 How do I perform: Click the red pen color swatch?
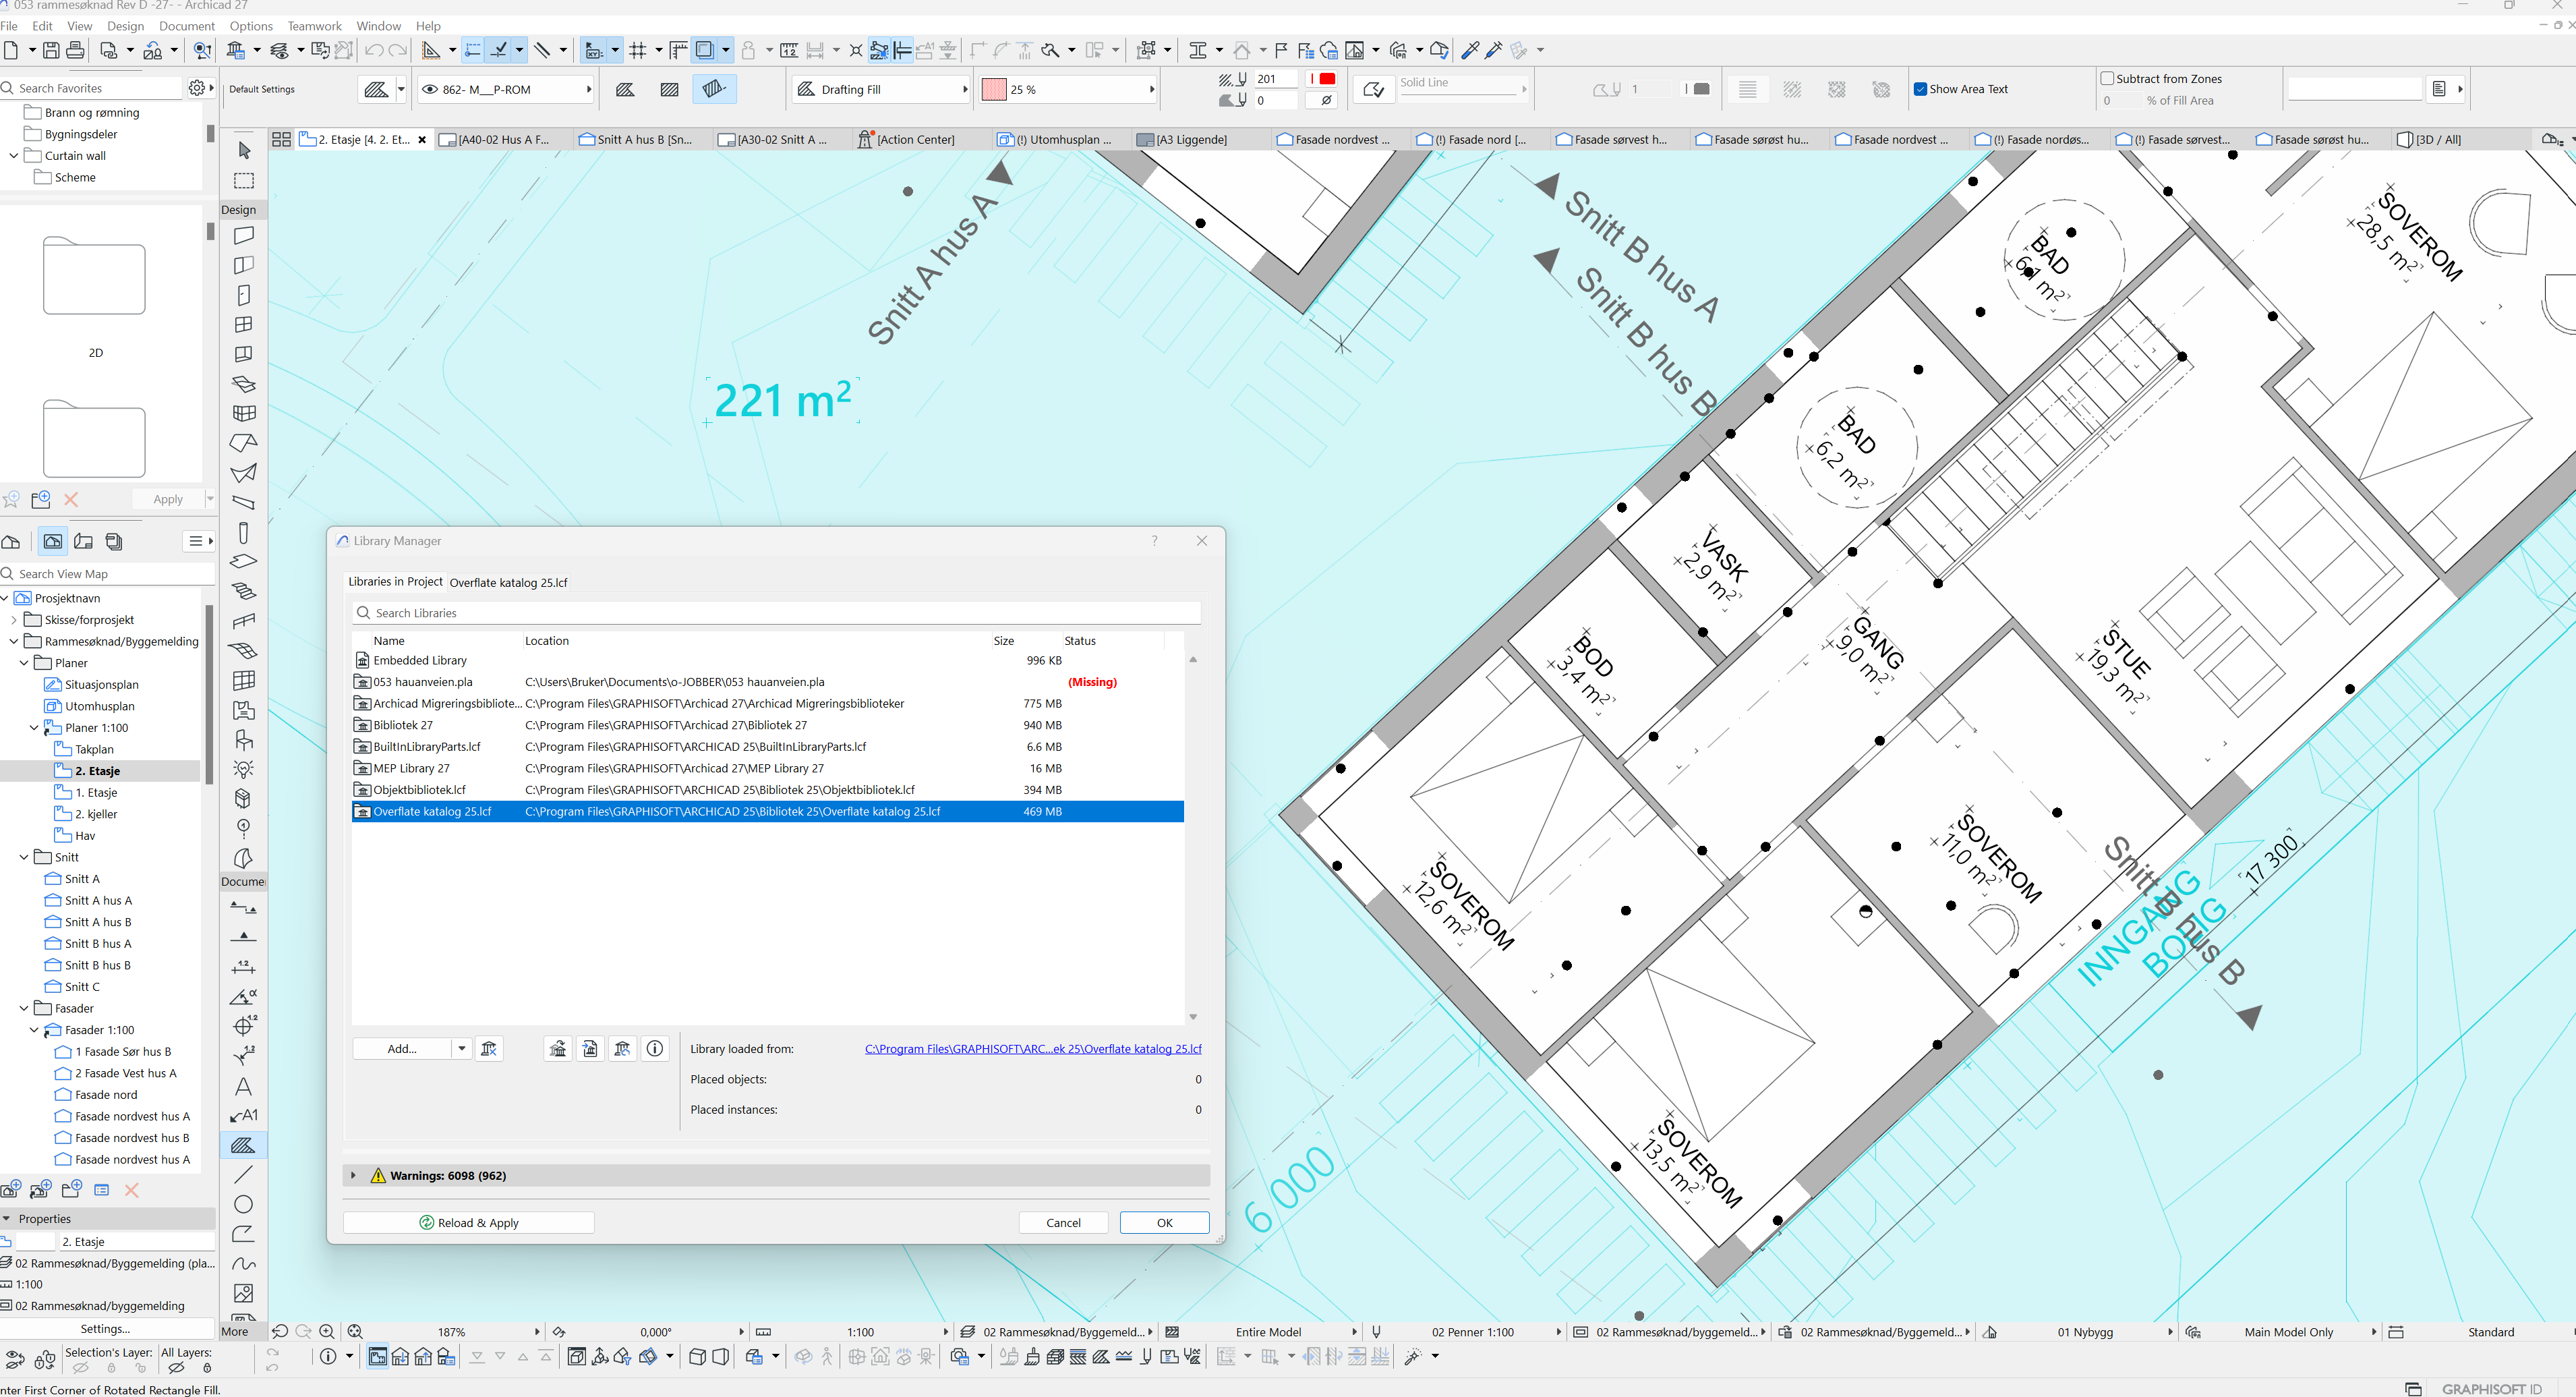tap(1327, 79)
